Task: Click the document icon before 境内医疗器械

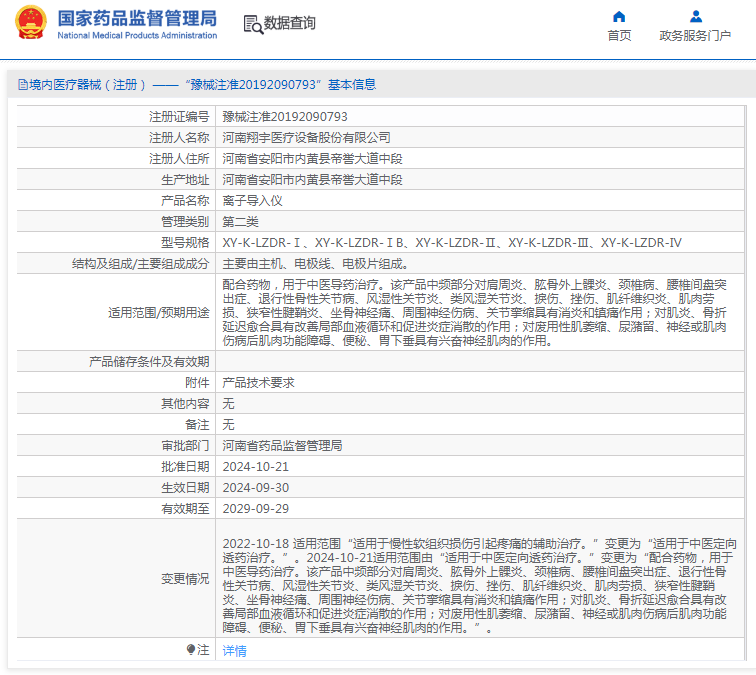Action: pos(23,85)
